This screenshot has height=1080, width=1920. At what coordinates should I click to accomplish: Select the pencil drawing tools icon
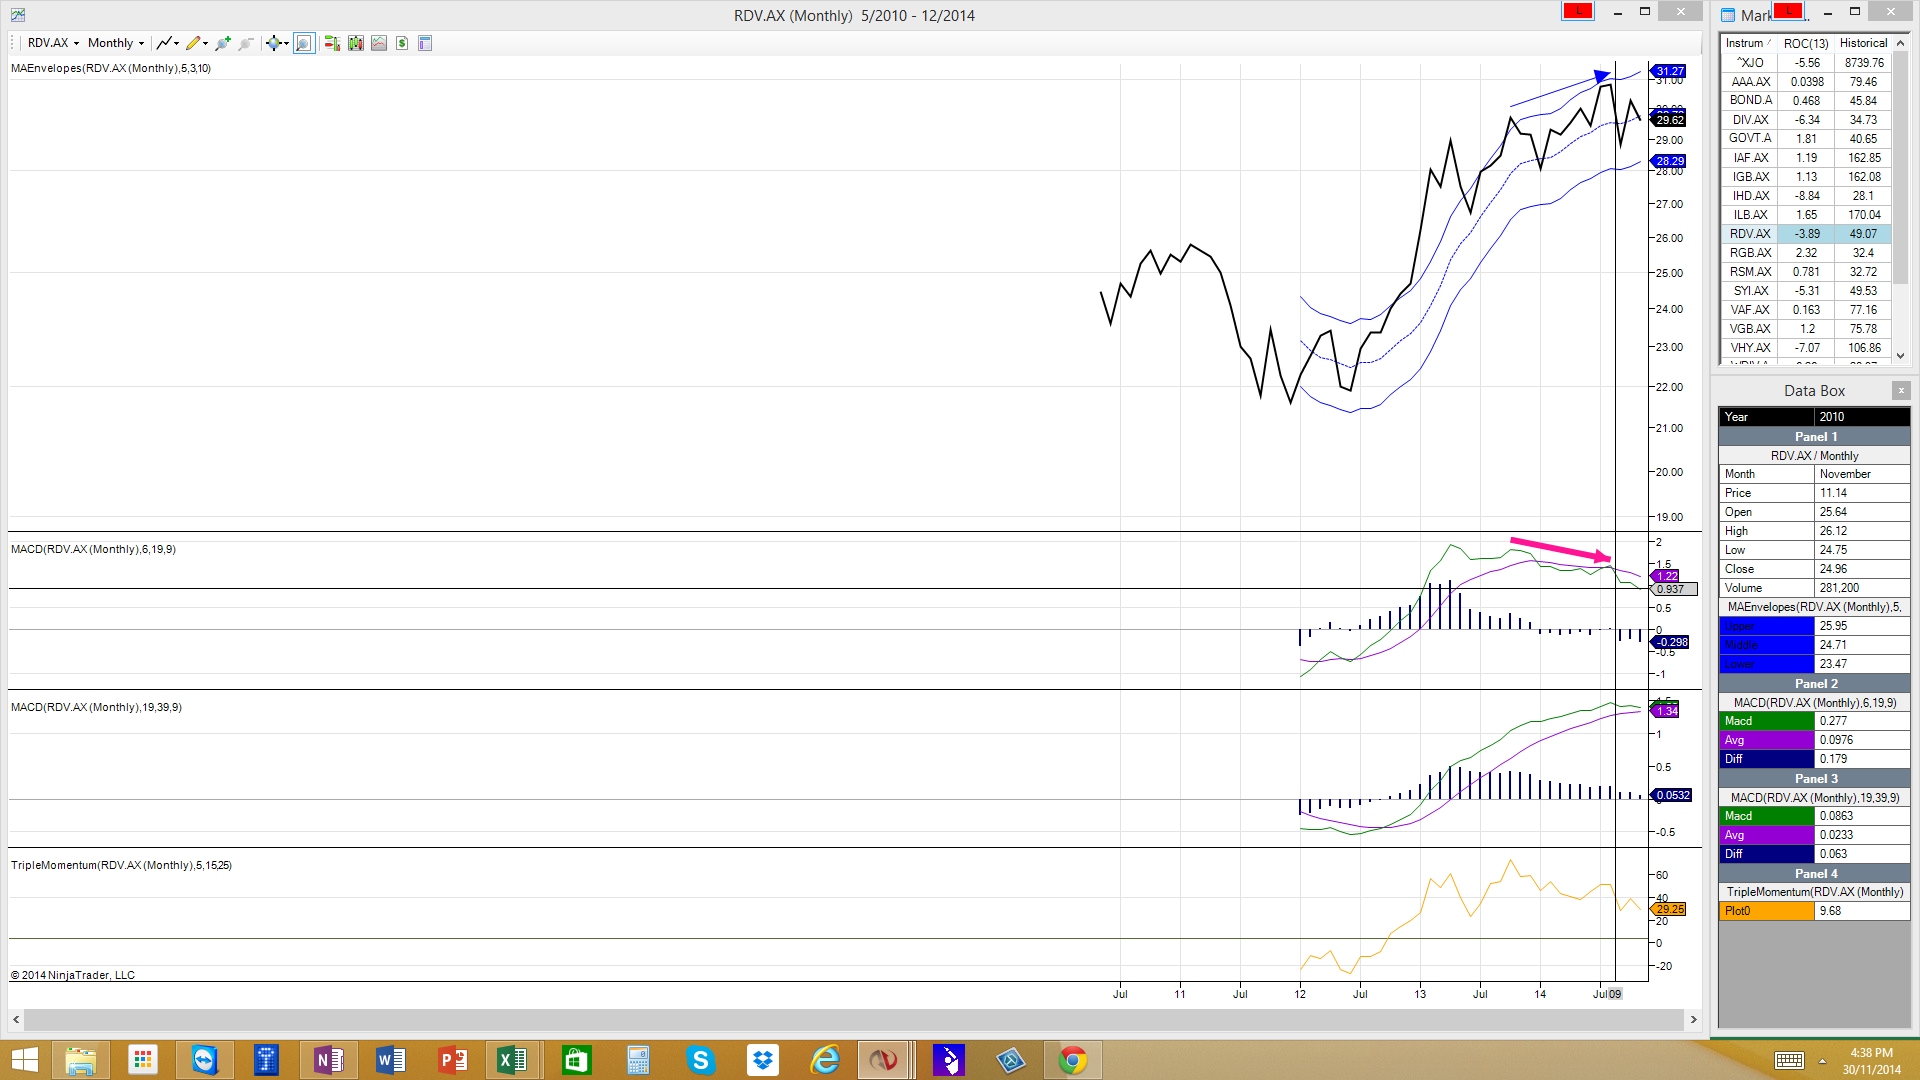(x=193, y=43)
